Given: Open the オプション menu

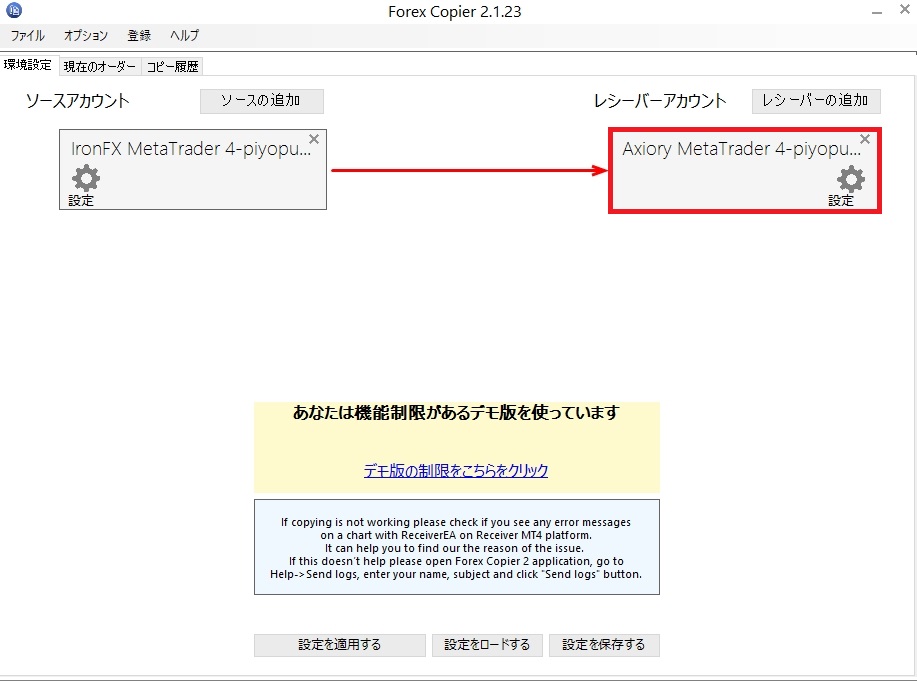Looking at the screenshot, I should (x=85, y=35).
